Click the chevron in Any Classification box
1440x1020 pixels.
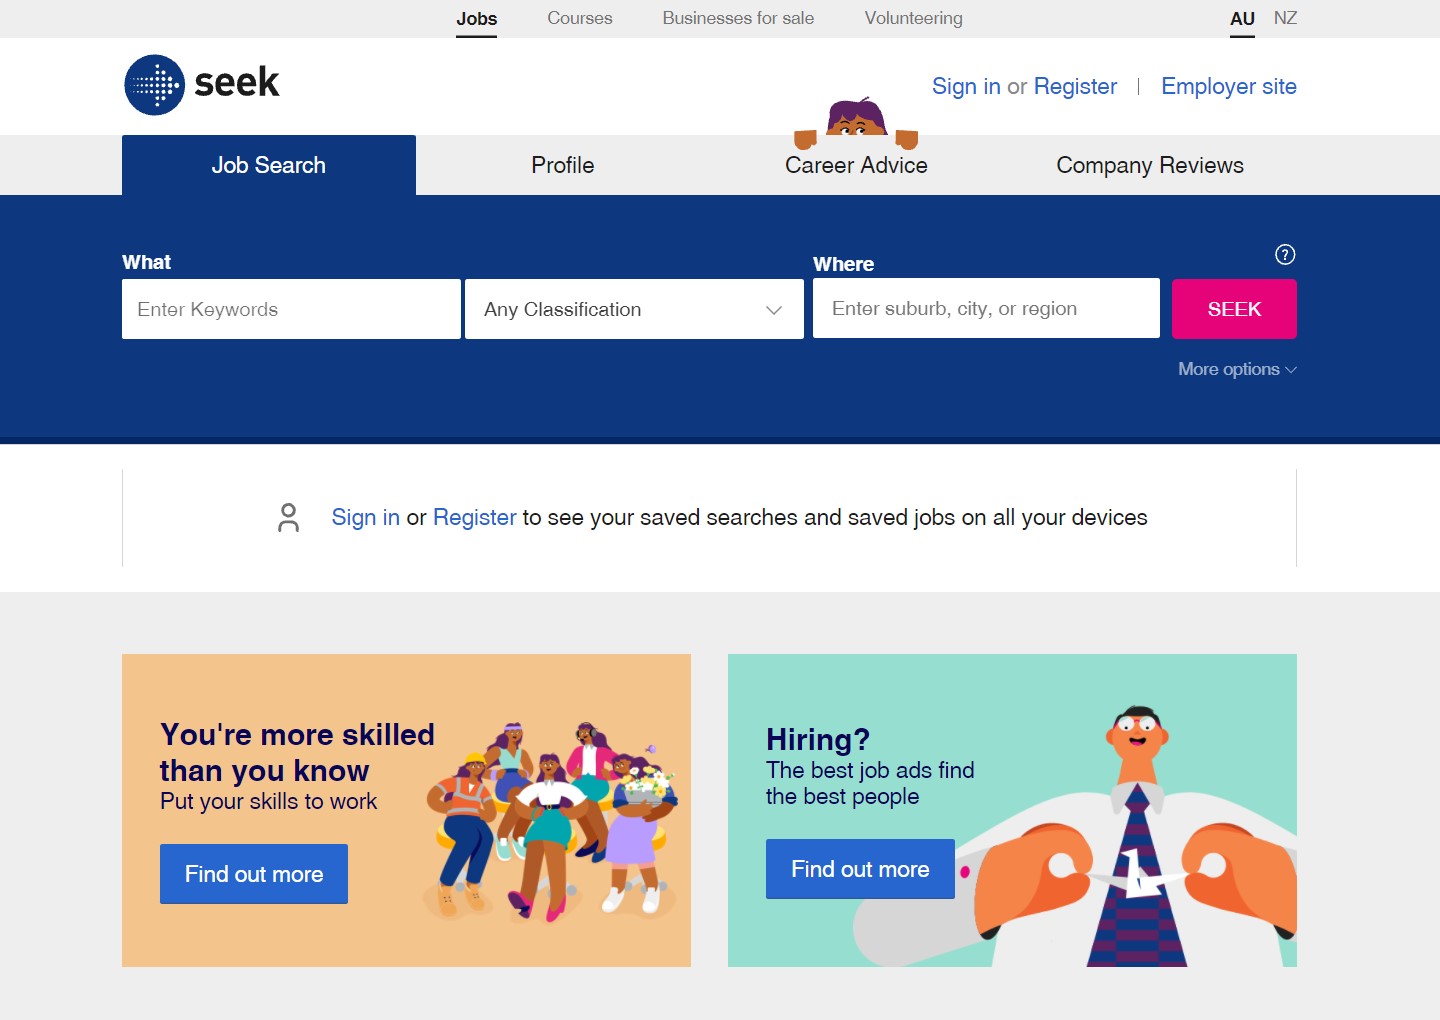pyautogui.click(x=773, y=310)
